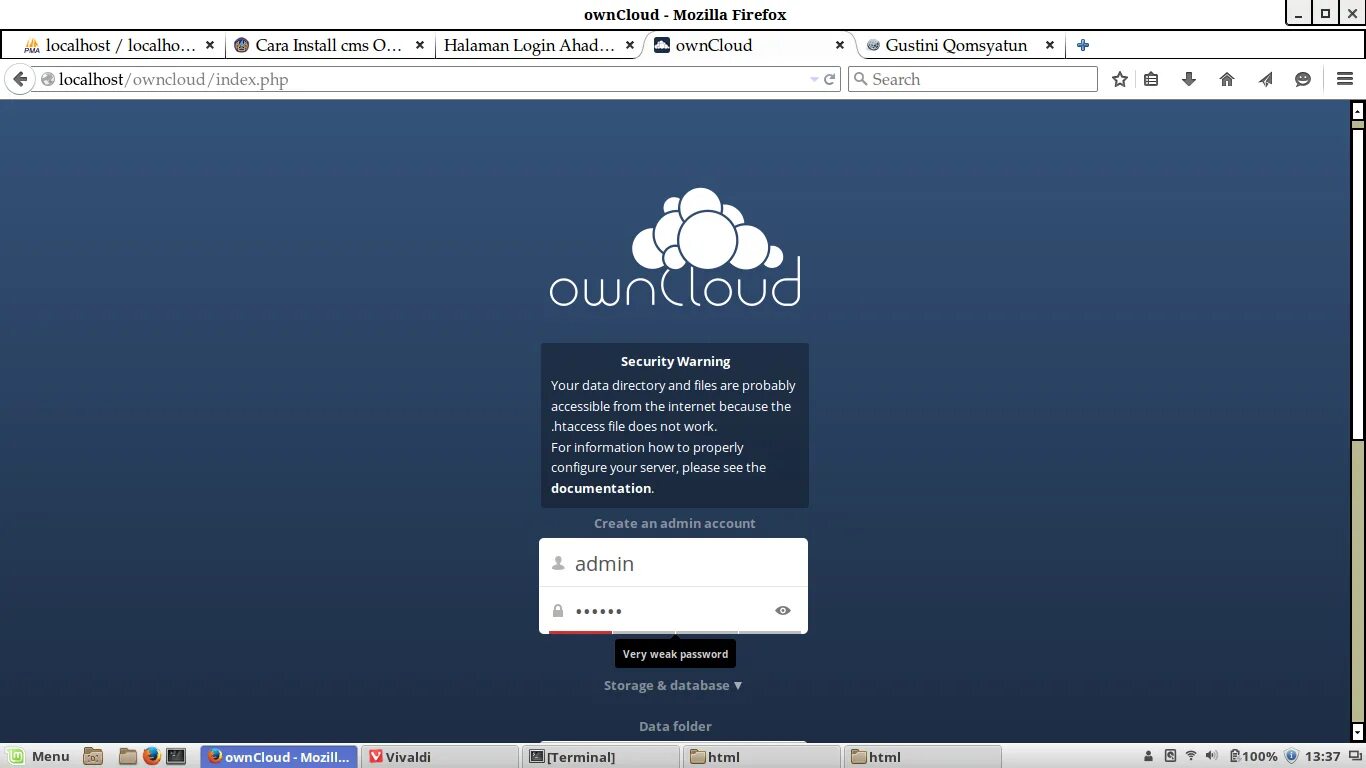This screenshot has height=768, width=1366.
Task: Focus the admin username field
Action: pos(673,563)
